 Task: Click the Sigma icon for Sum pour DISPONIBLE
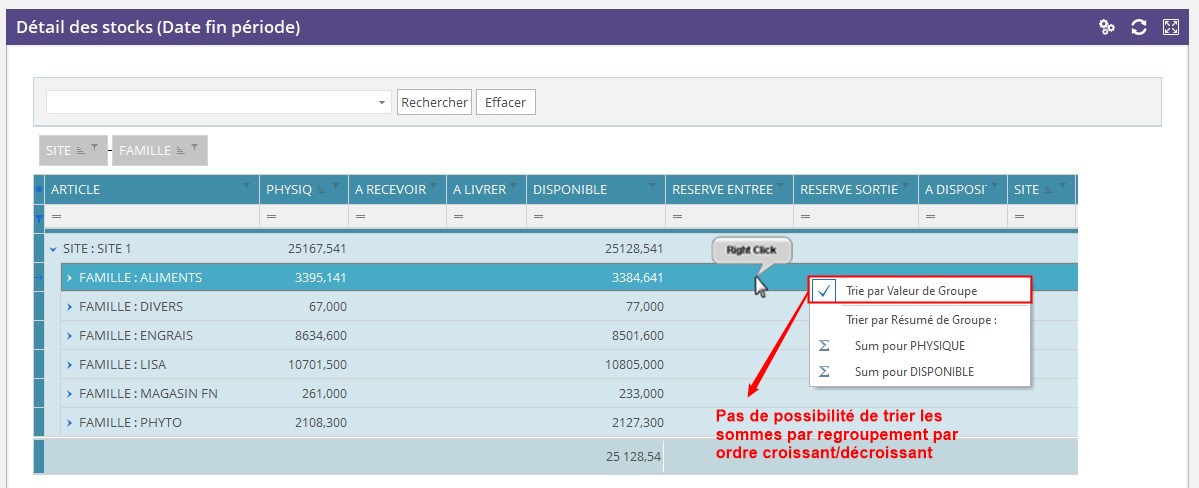(x=824, y=372)
